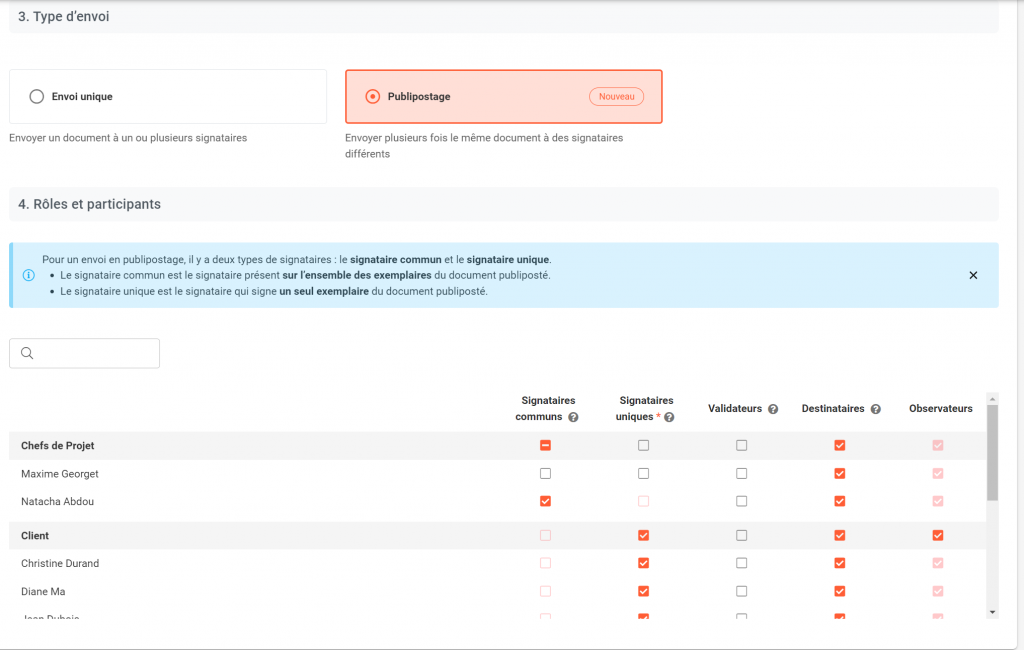Click the scroll down arrow of participants list
This screenshot has height=650, width=1024.
[992, 611]
